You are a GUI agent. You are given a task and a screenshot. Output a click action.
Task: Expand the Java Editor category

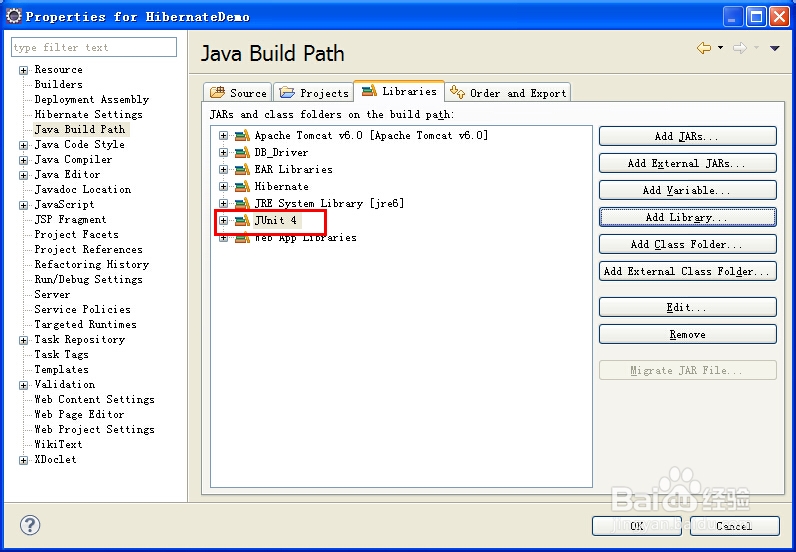coord(23,175)
